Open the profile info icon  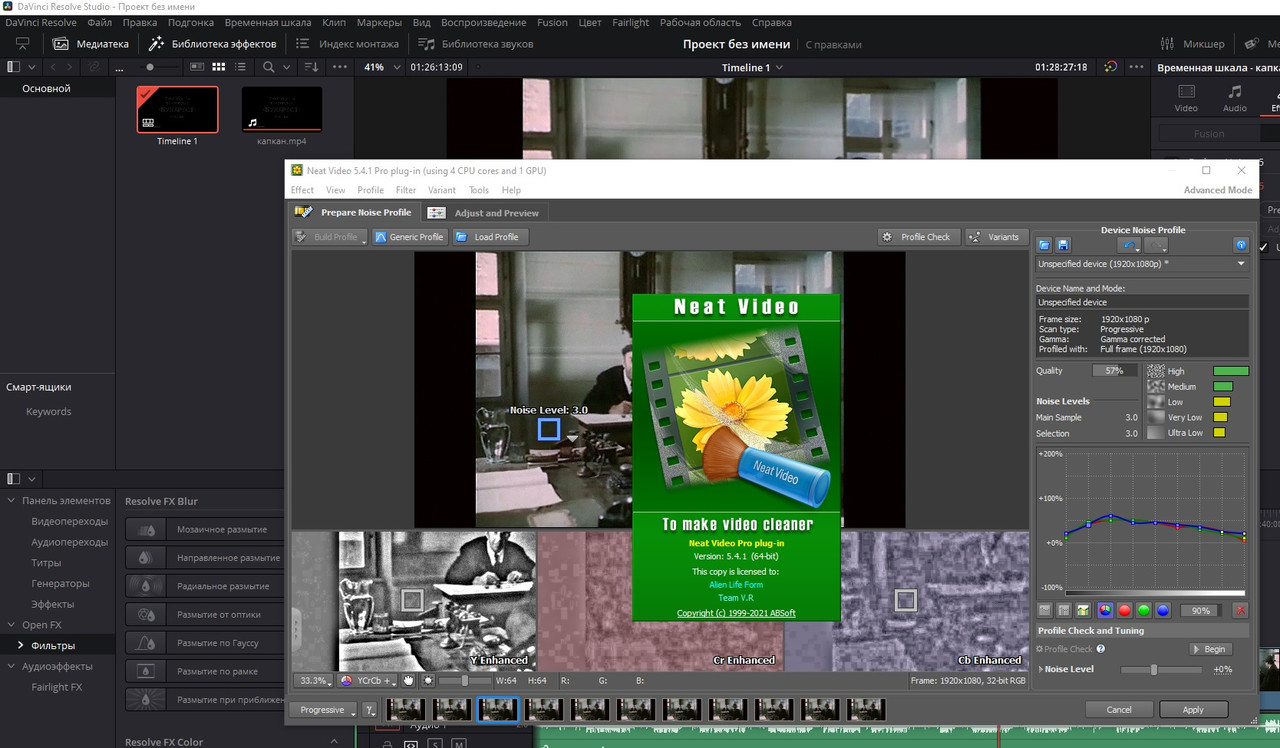coord(1241,245)
